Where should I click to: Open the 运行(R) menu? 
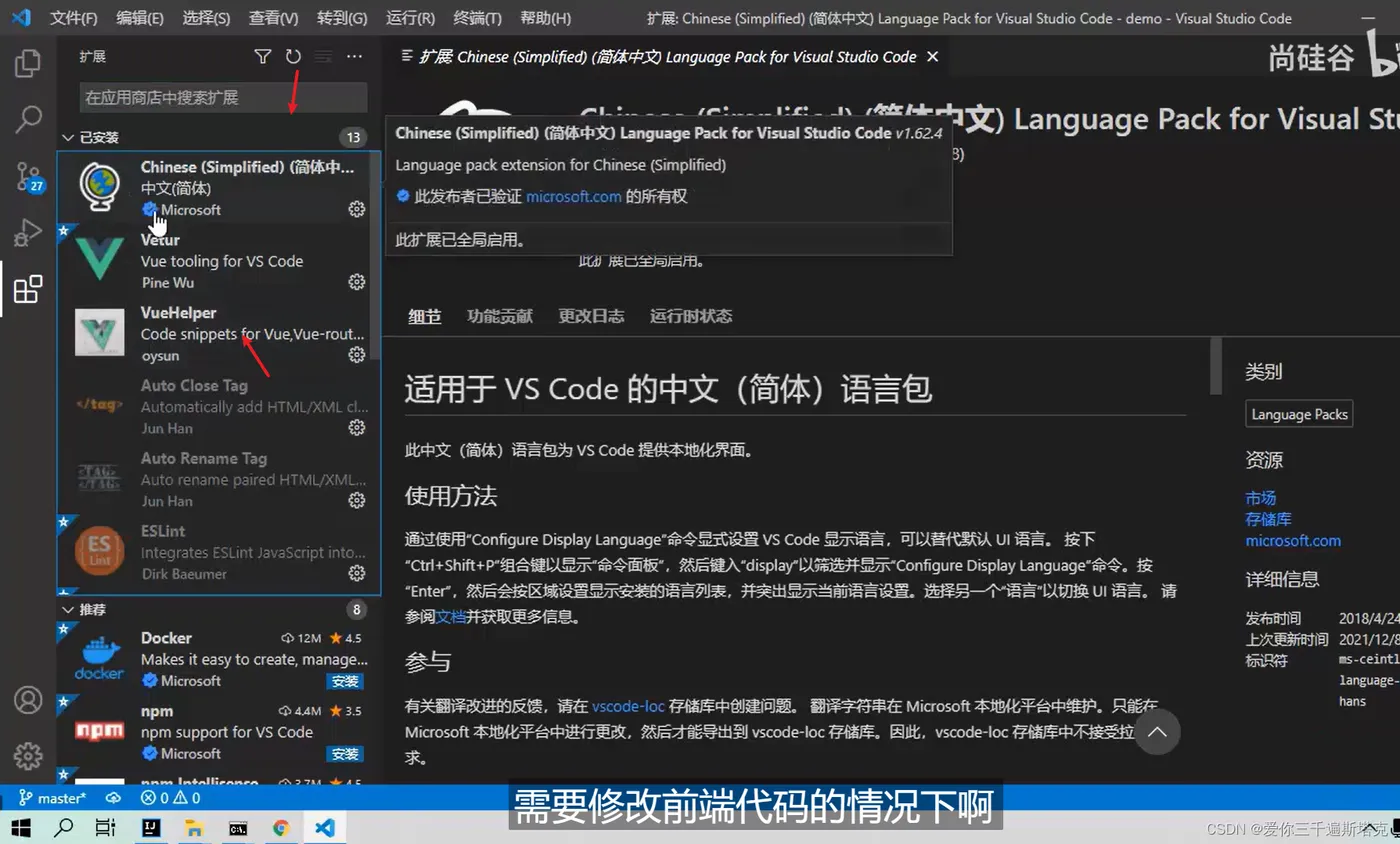pyautogui.click(x=410, y=18)
